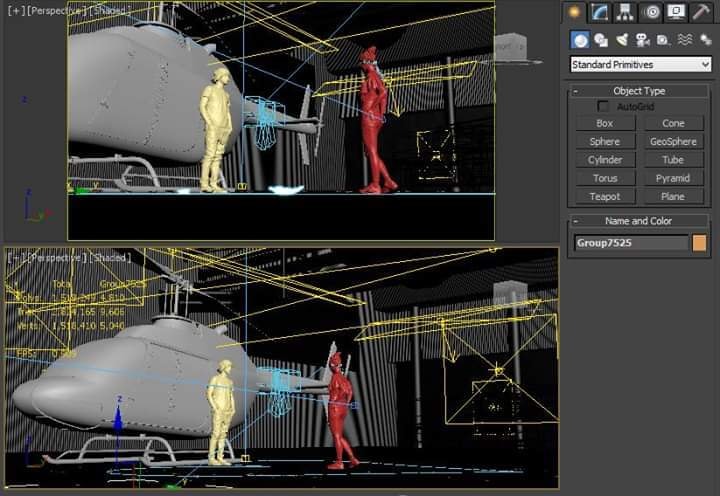Click the Tube primitive button

pos(673,160)
